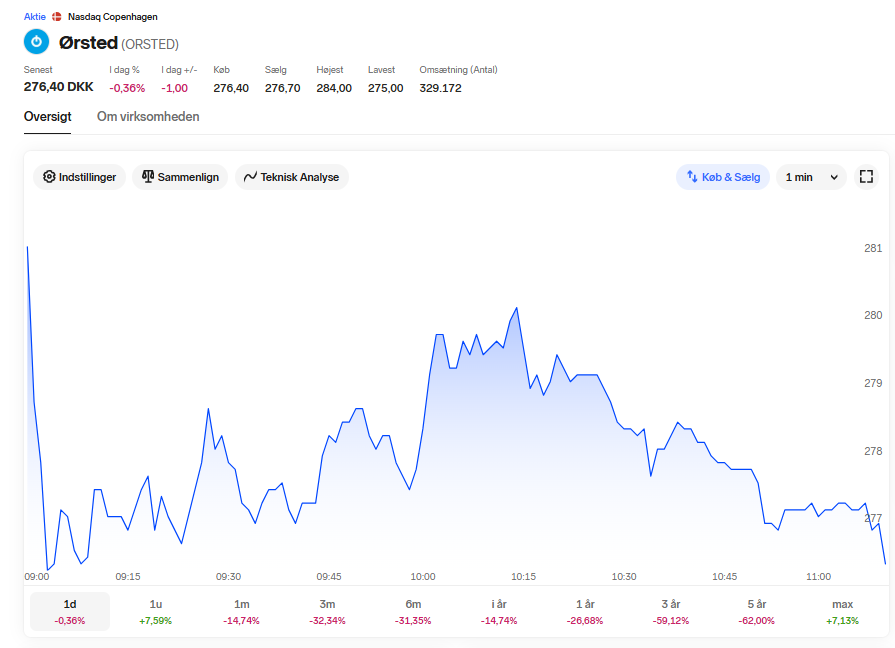895x648 pixels.
Task: Click the 10:00 time axis label
Action: 423,577
